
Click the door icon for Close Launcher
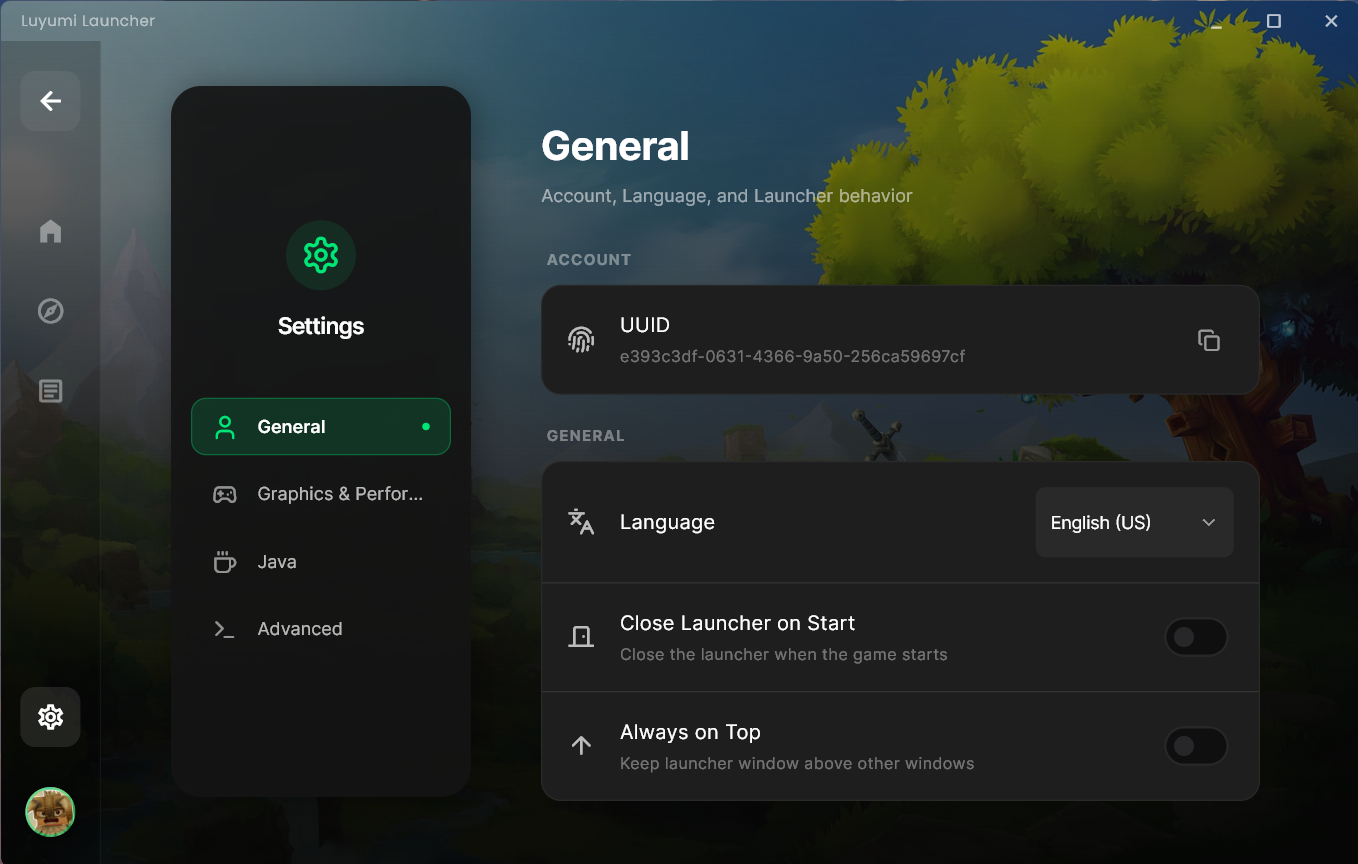(581, 637)
